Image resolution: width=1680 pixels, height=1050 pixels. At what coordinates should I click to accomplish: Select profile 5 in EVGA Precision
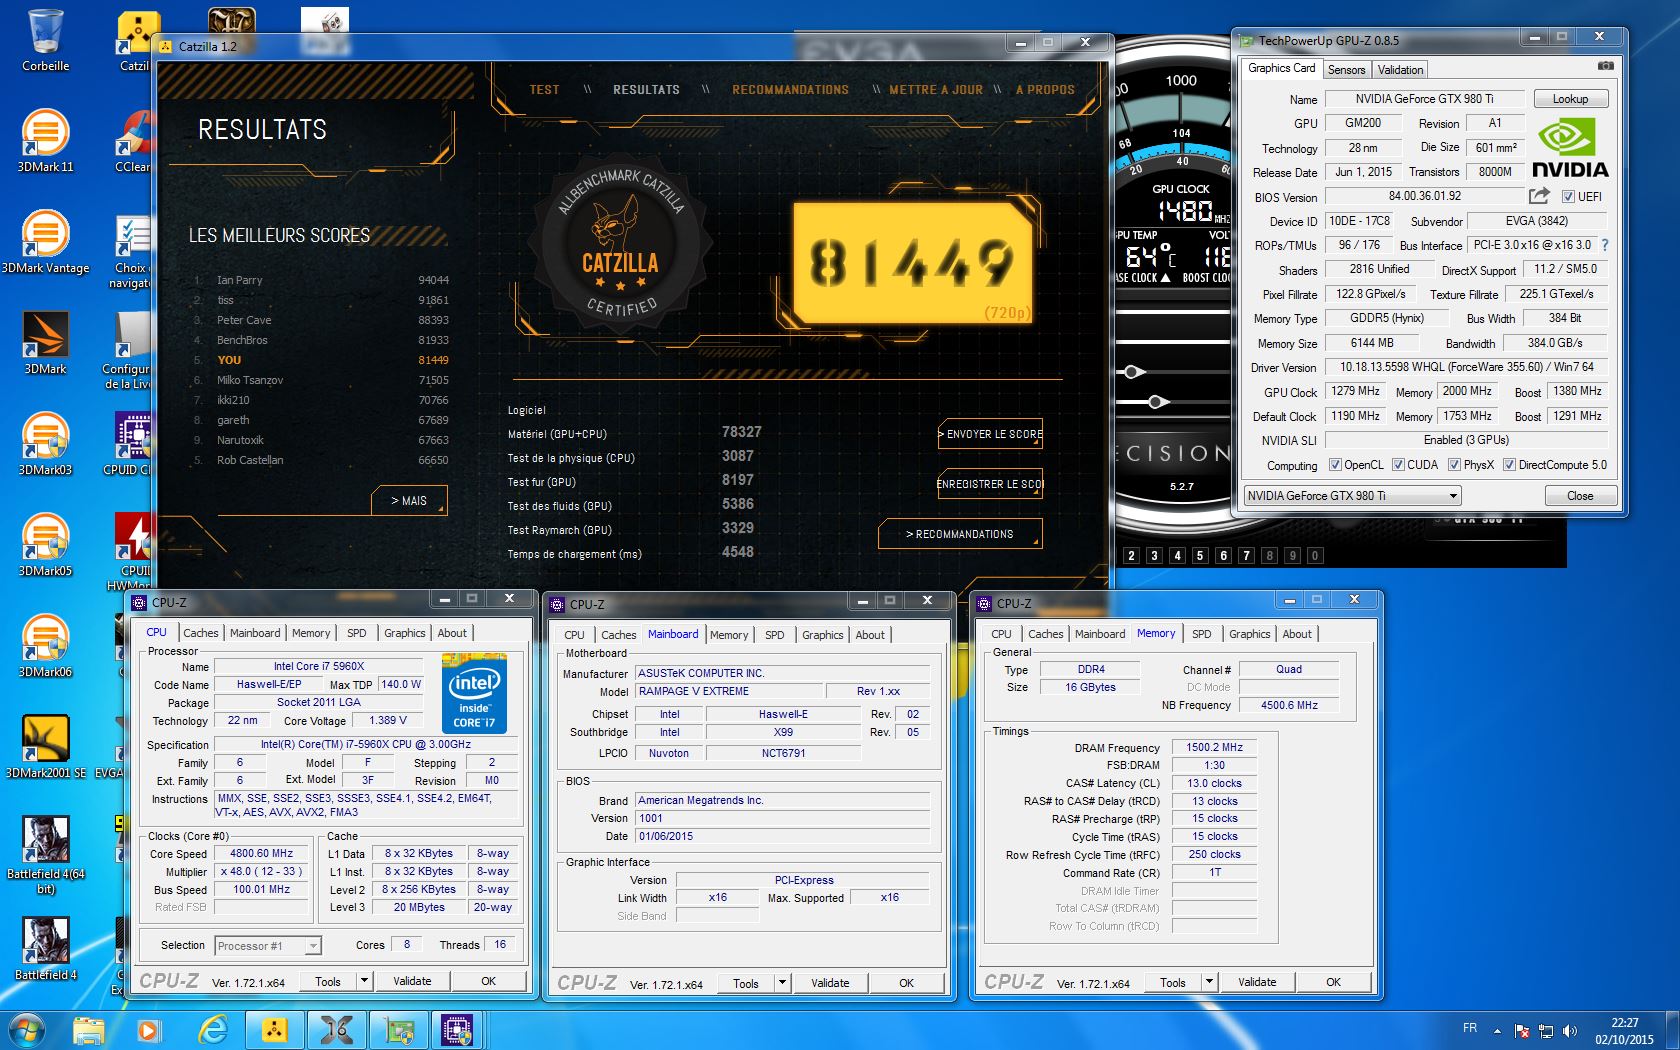click(1200, 555)
